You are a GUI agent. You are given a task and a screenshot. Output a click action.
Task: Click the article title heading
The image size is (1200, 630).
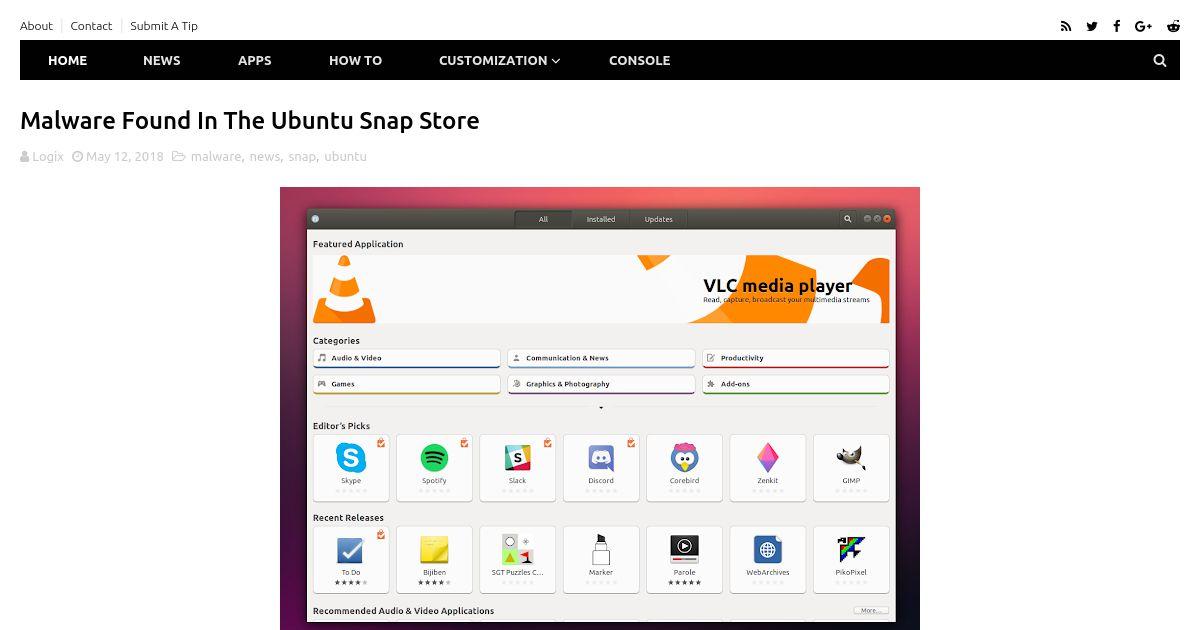(x=249, y=120)
